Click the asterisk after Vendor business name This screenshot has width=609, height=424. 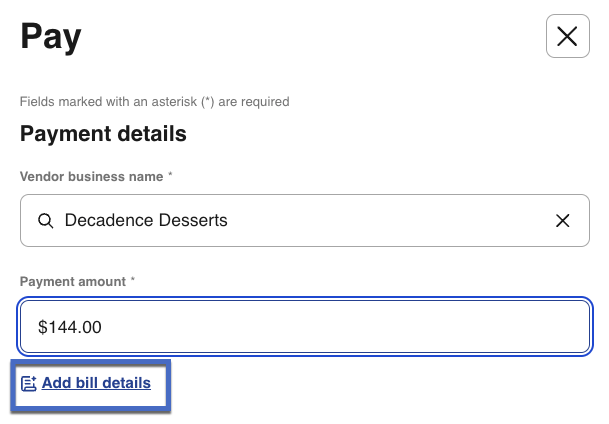(x=170, y=176)
